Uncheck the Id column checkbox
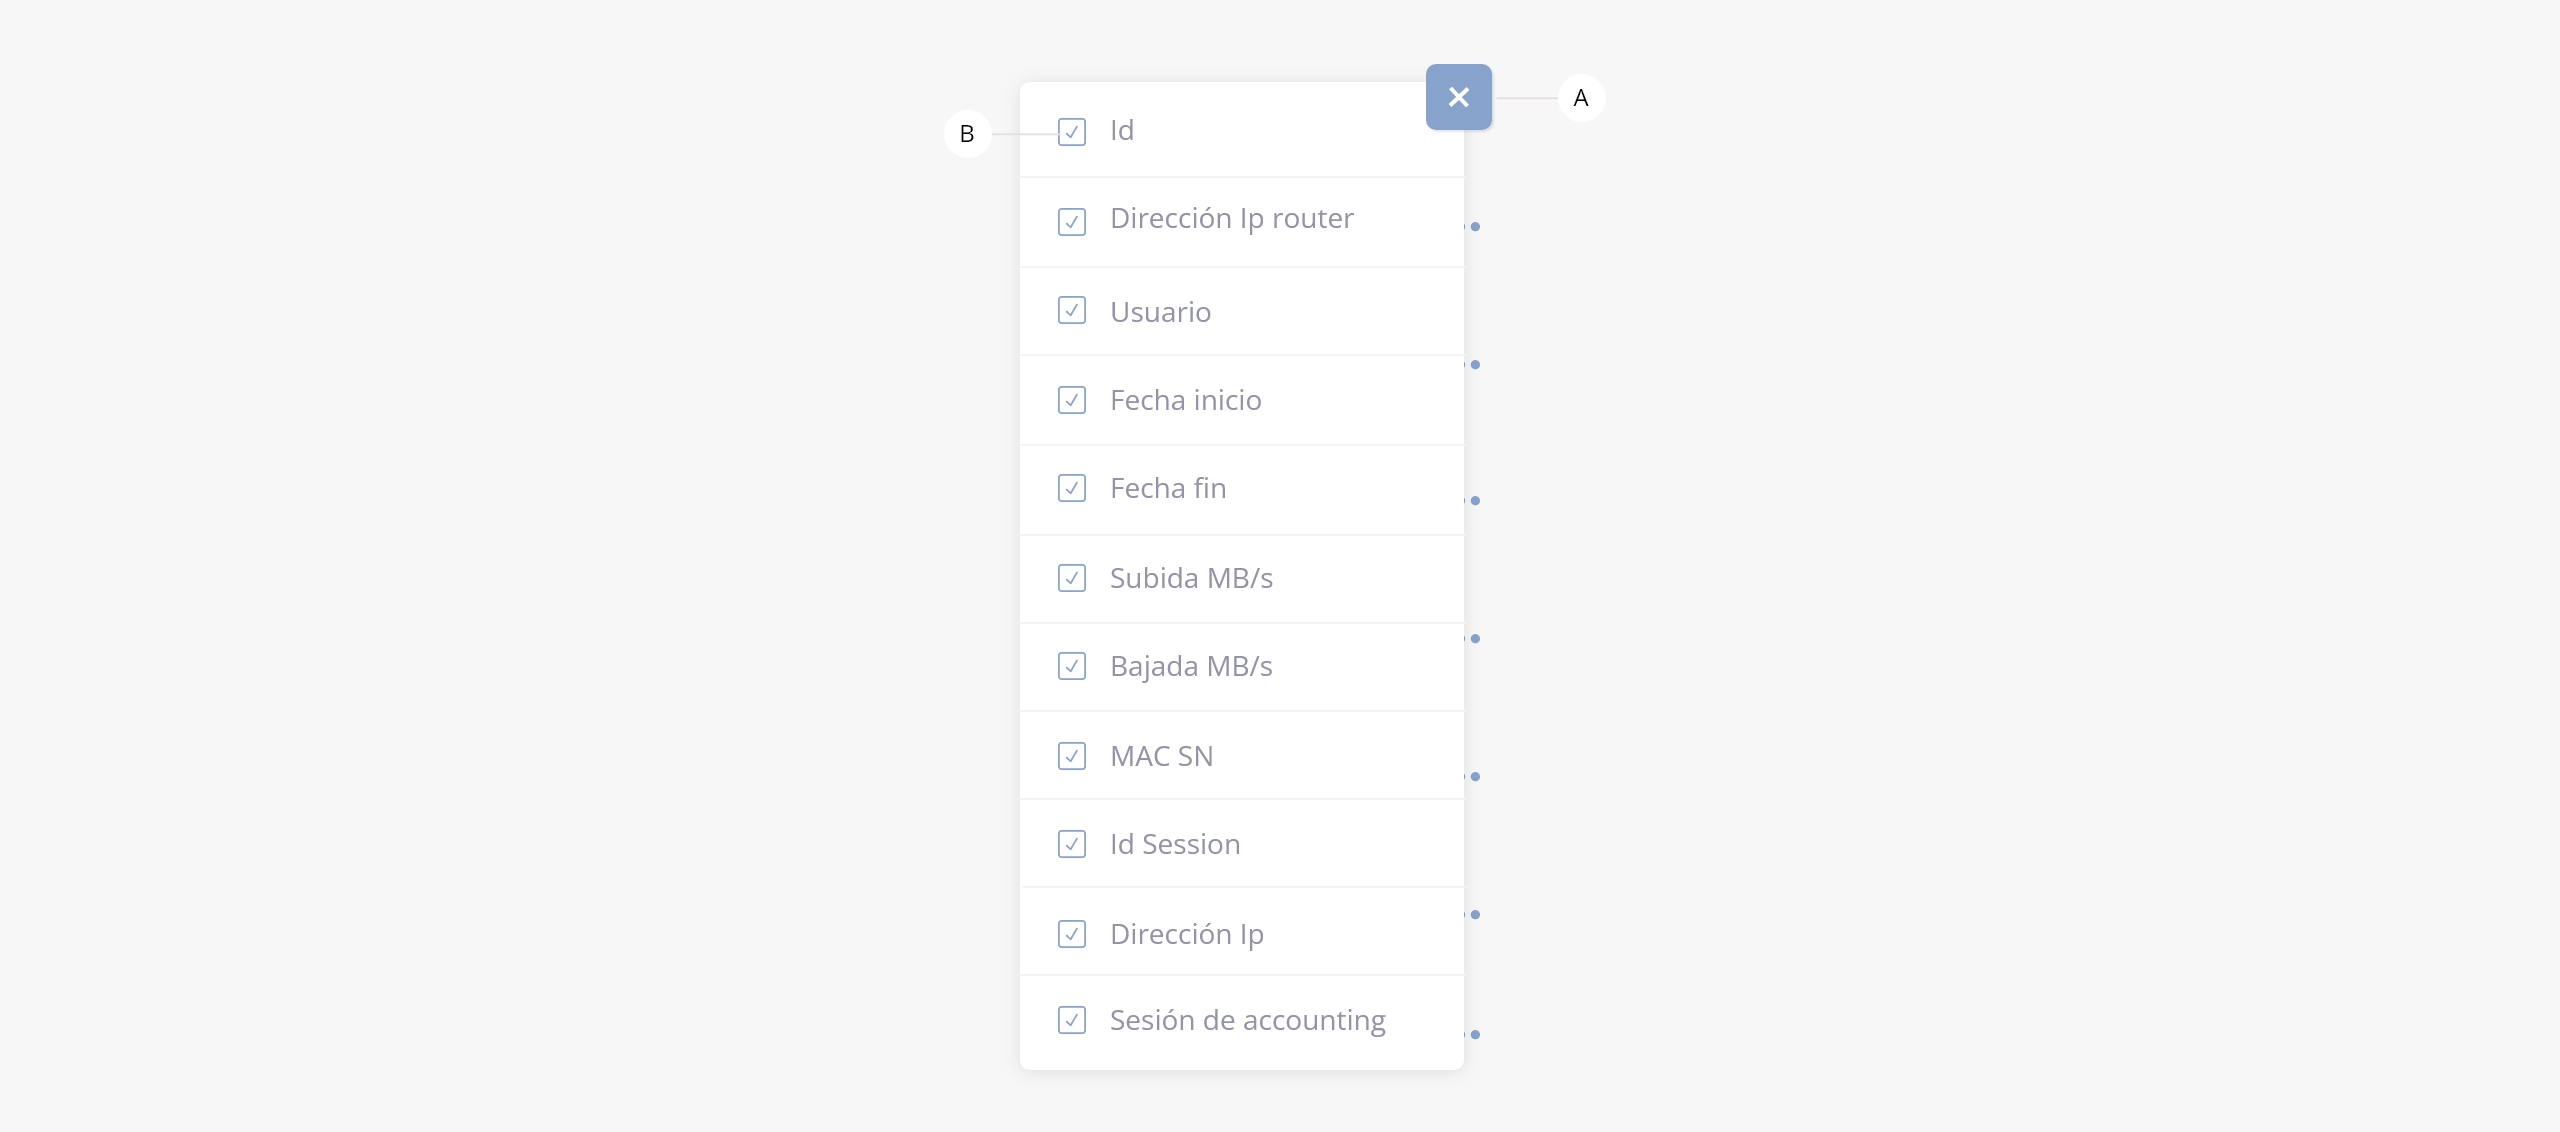 pyautogui.click(x=1071, y=132)
